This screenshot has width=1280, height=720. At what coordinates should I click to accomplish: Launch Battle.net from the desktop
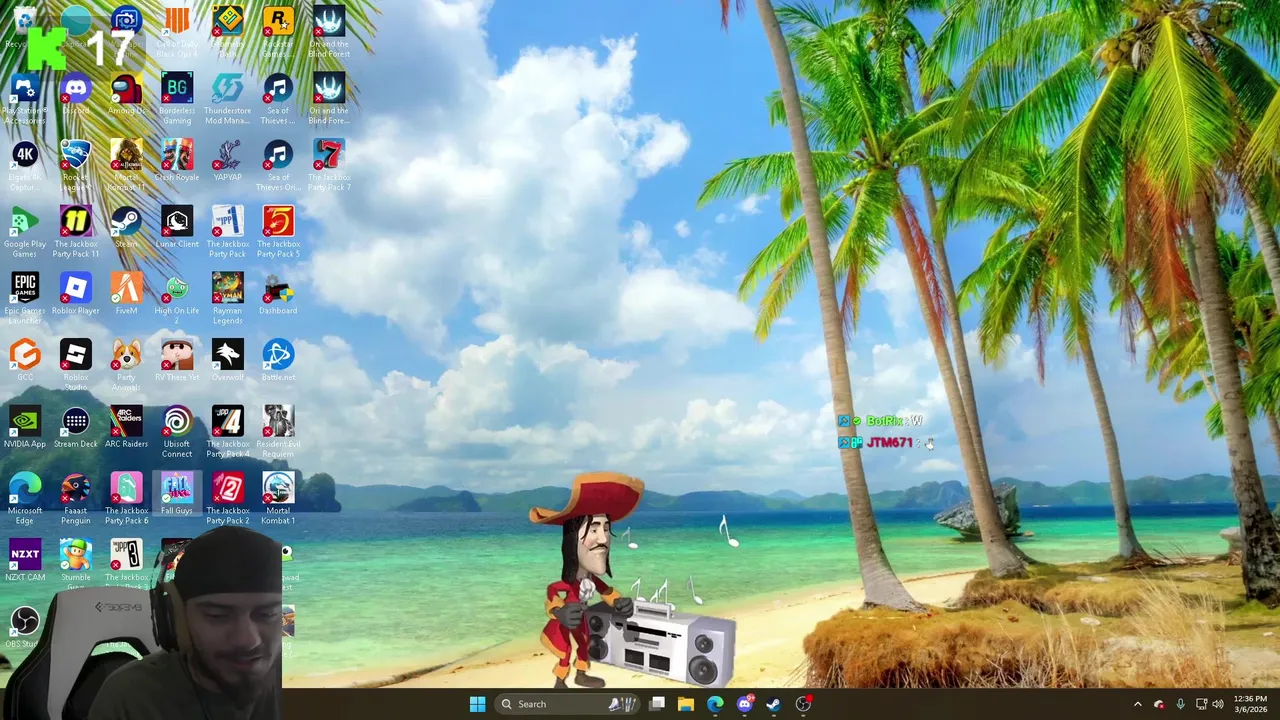coord(278,361)
